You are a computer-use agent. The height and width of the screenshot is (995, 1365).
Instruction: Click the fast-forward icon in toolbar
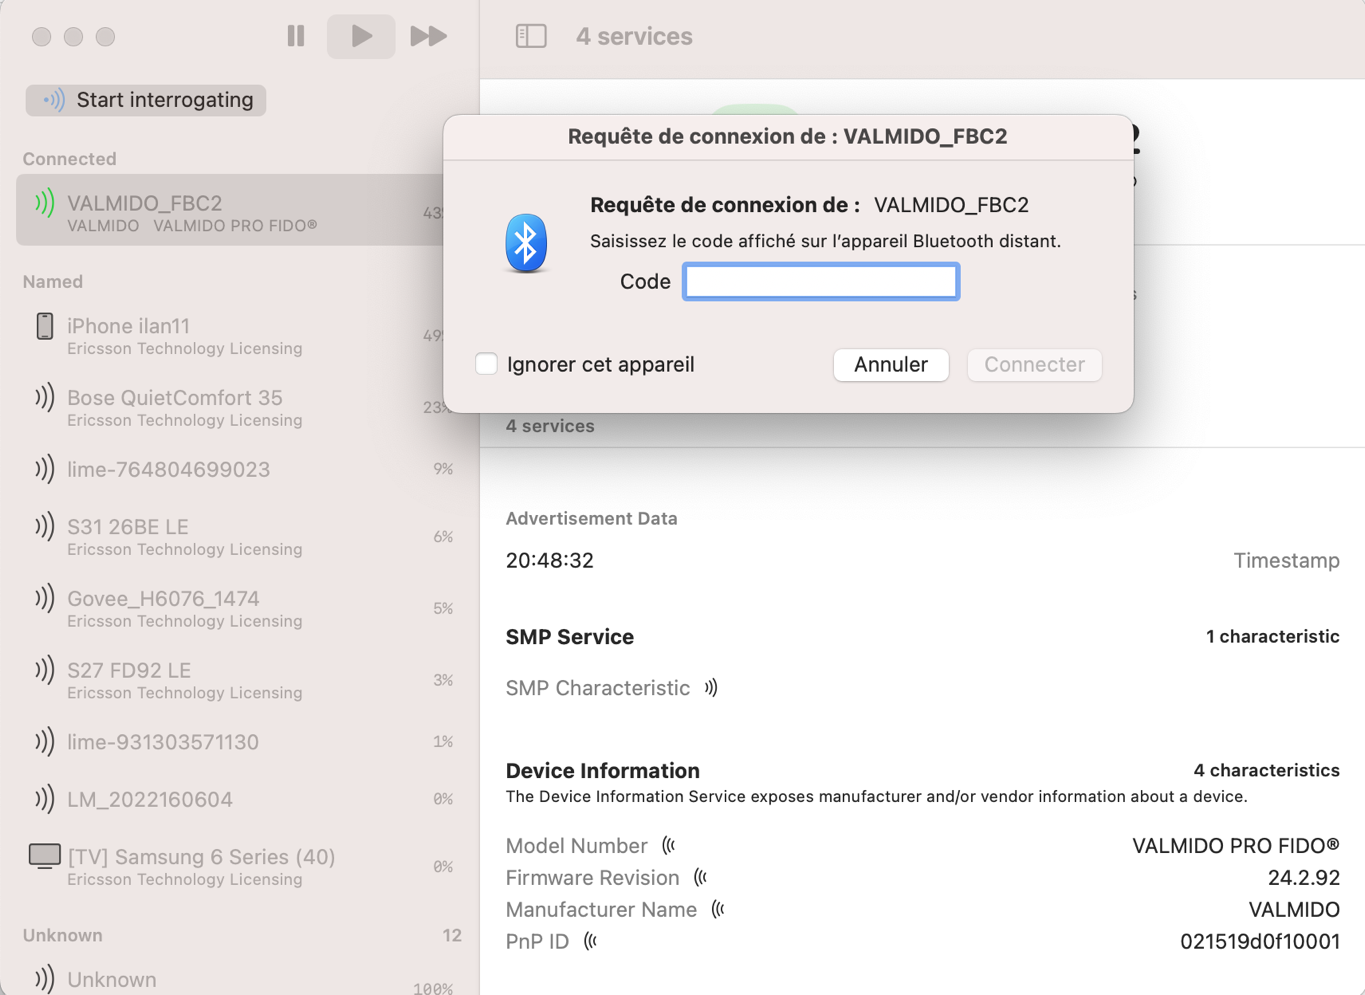(x=429, y=36)
